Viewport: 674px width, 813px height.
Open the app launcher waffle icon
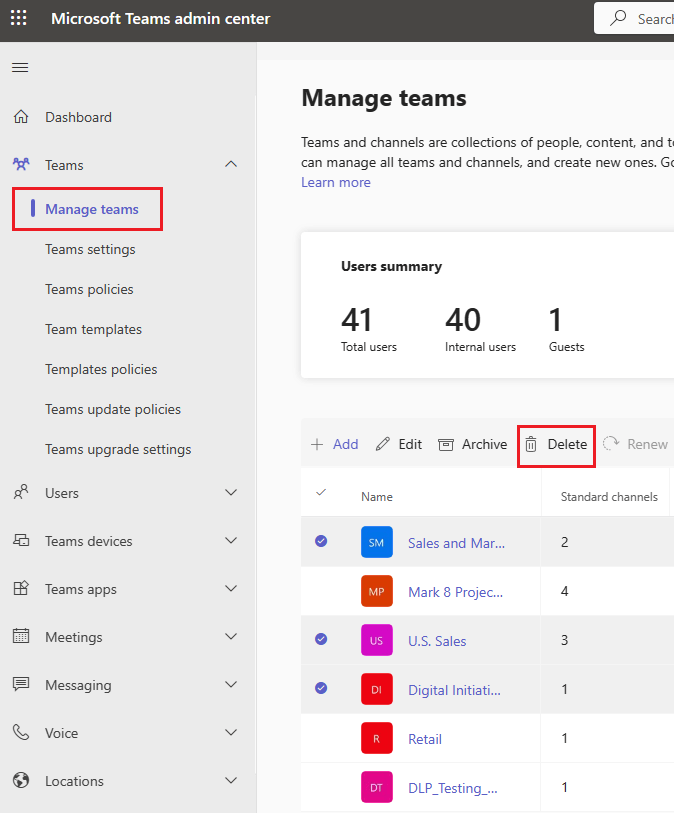tap(19, 18)
